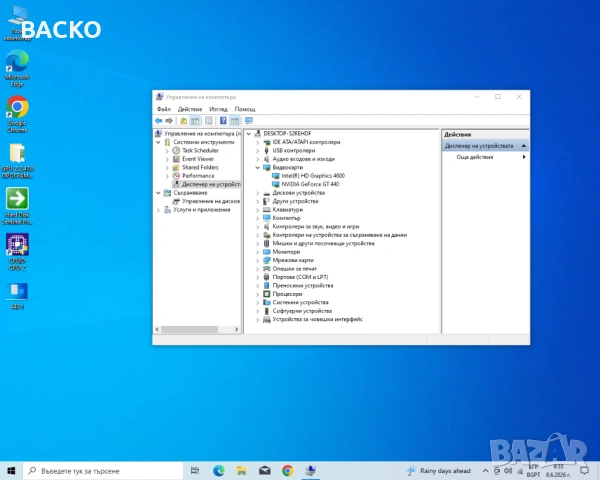Toggle the Show/Hide Console Tree toolbar icon
This screenshot has height=480, width=600.
coord(195,121)
